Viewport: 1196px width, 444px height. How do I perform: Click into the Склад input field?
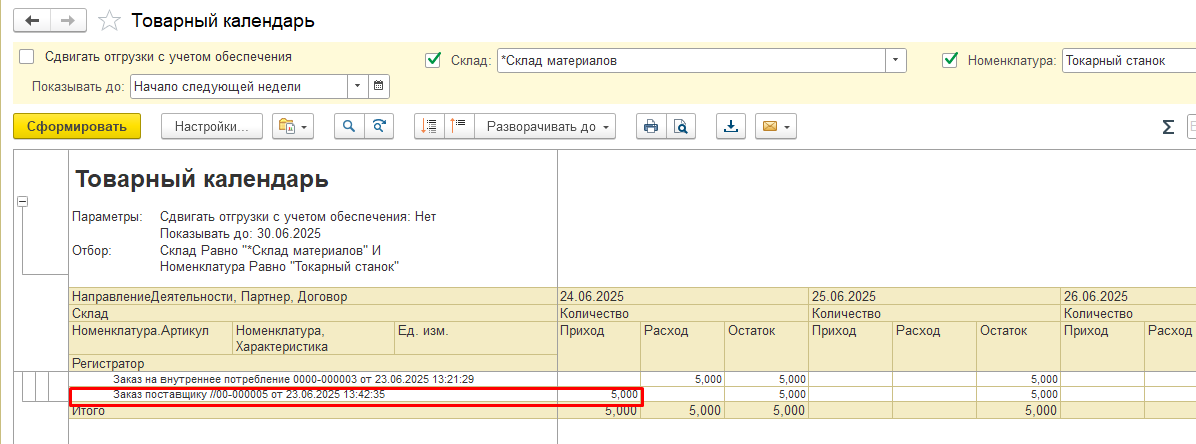point(691,60)
